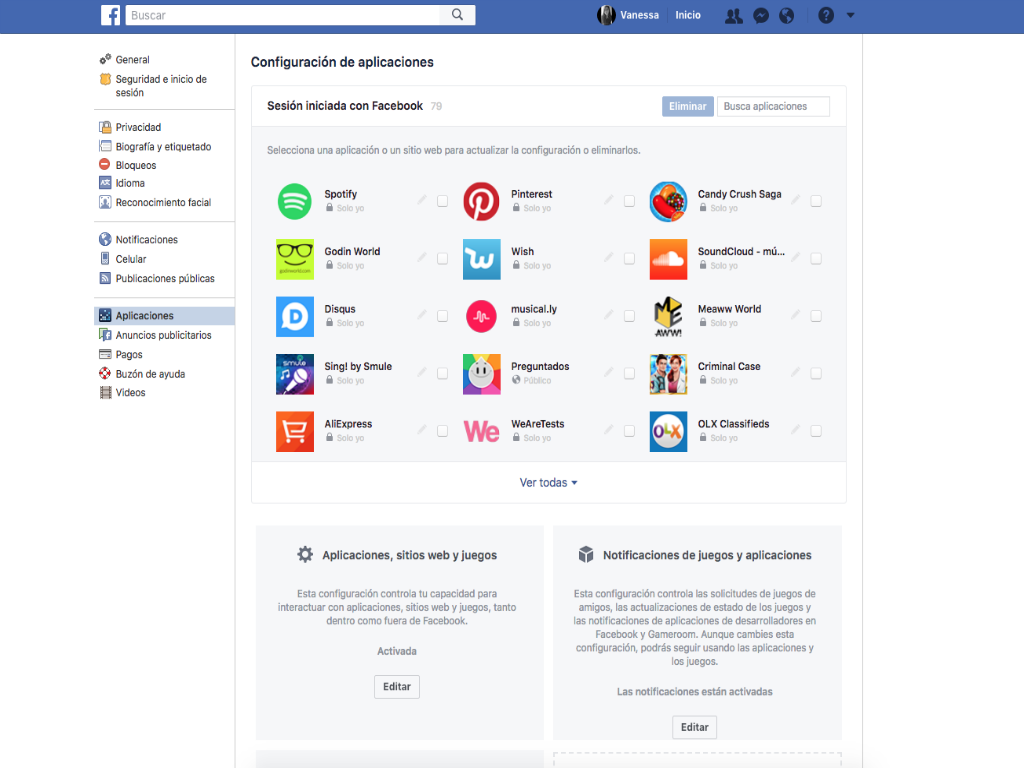Click the search magnifier icon
The height and width of the screenshot is (768, 1024).
457,15
